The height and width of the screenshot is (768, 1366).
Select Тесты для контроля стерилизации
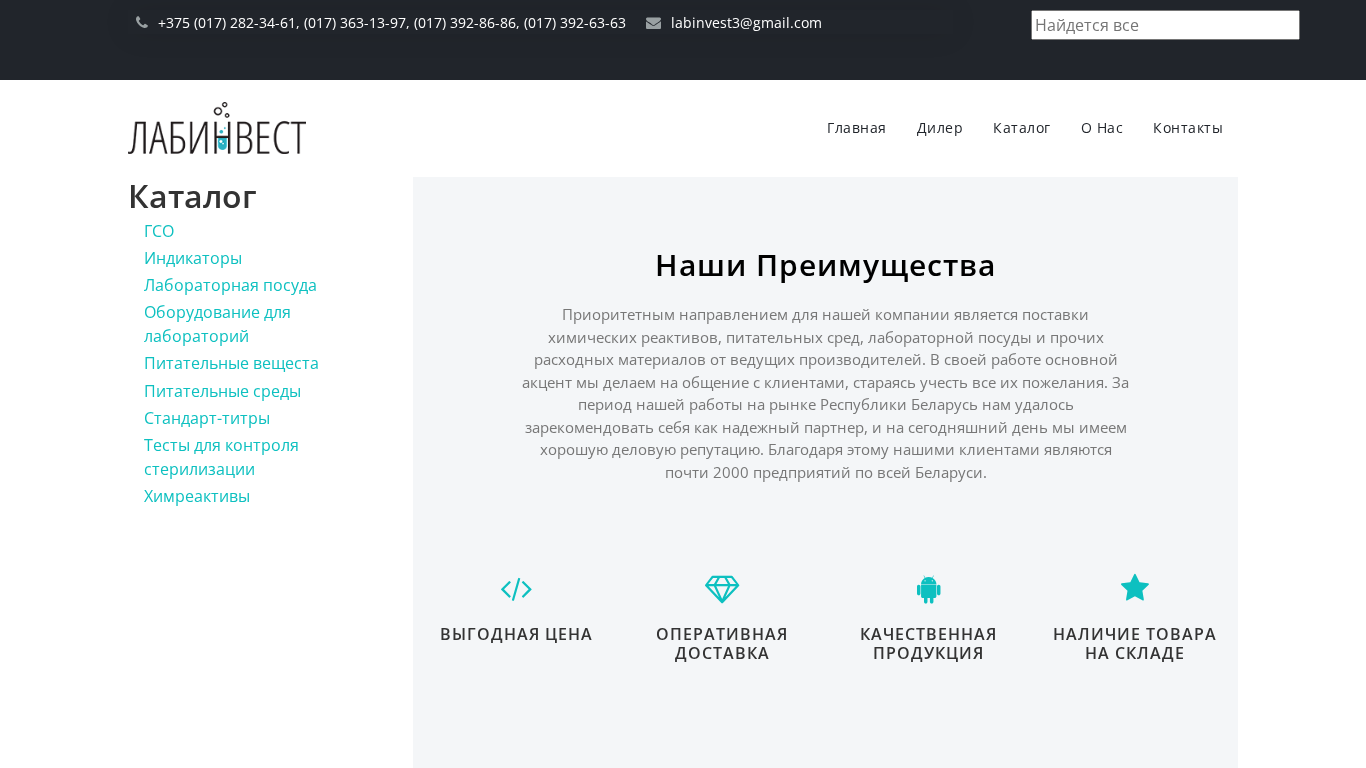[x=221, y=457]
